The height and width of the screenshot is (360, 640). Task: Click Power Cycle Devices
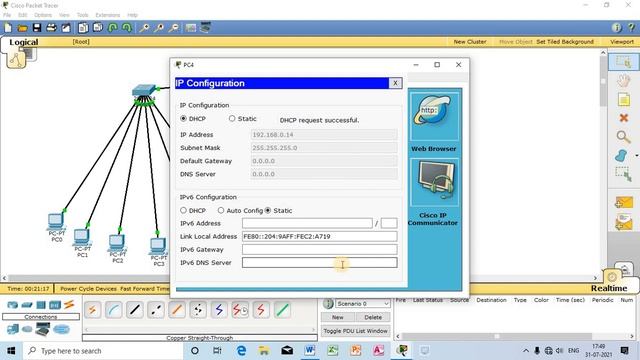tap(89, 289)
